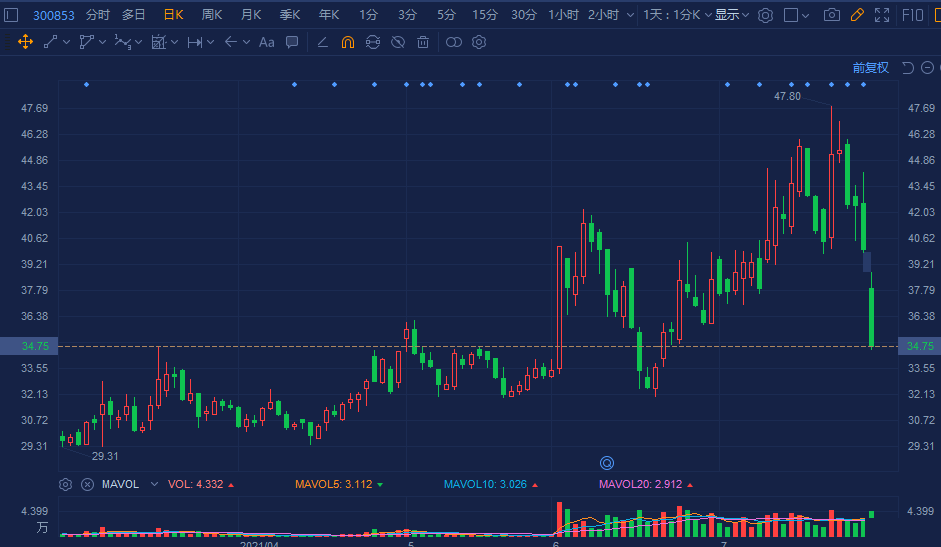Select the move/crosshair cursor tool
Screen dimensions: 941x547
tap(25, 42)
